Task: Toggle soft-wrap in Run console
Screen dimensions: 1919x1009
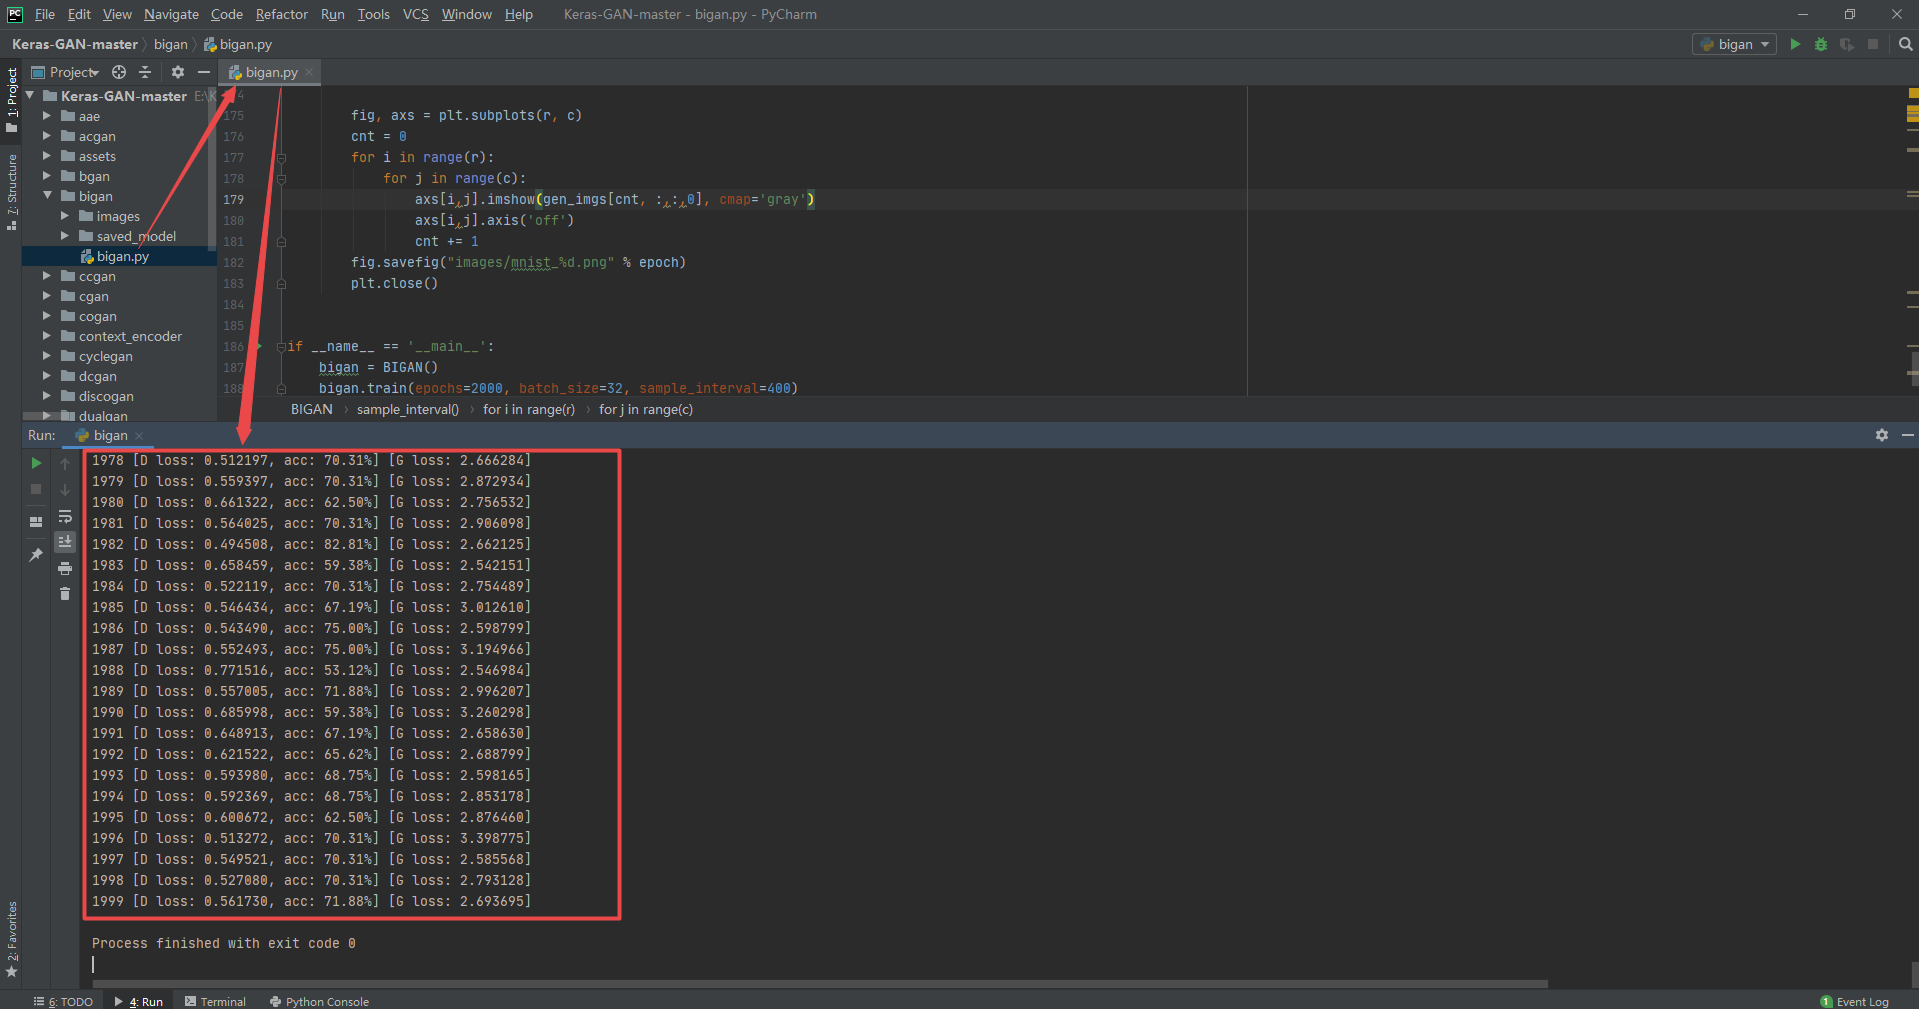Action: [65, 516]
